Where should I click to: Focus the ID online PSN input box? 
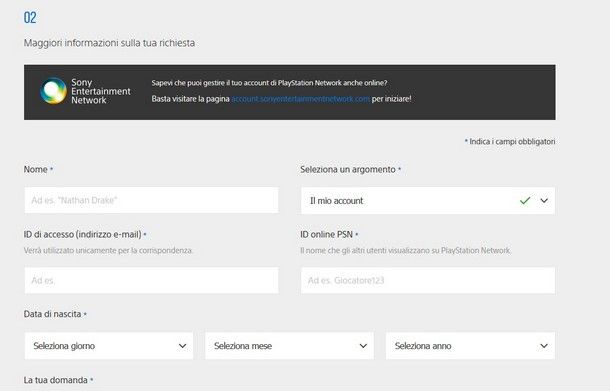click(x=428, y=281)
